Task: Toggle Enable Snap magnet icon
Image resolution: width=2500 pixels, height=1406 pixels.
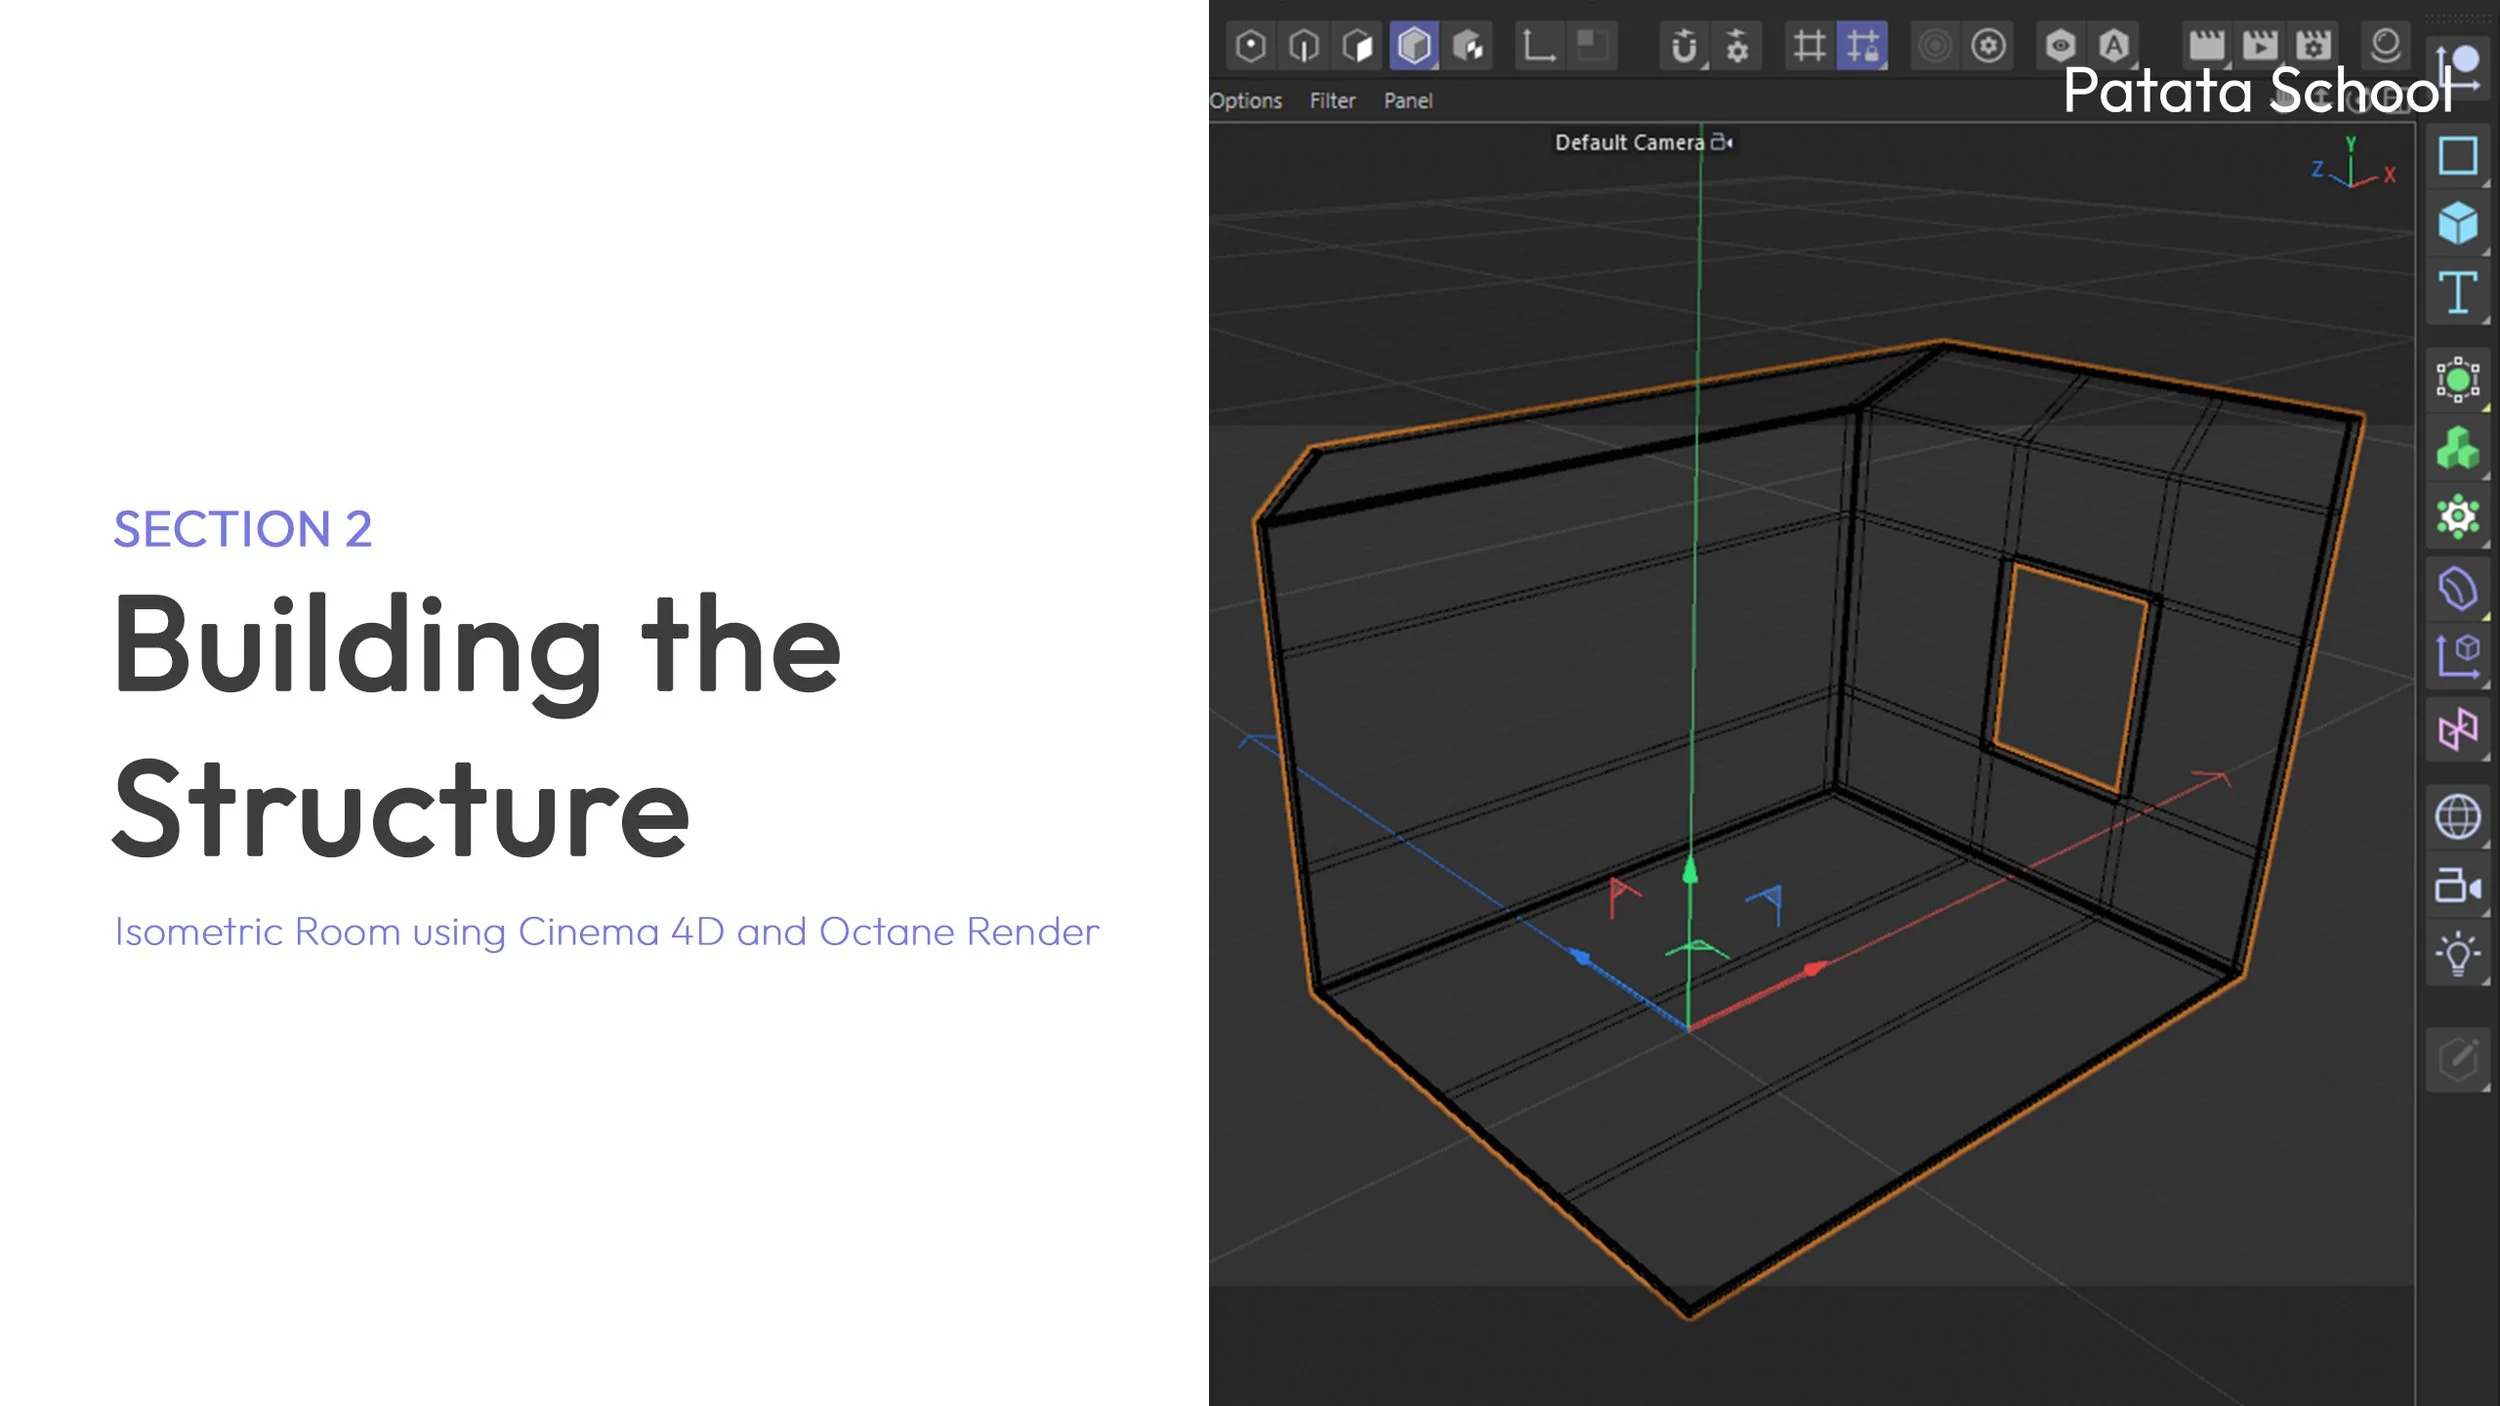Action: tap(1684, 46)
